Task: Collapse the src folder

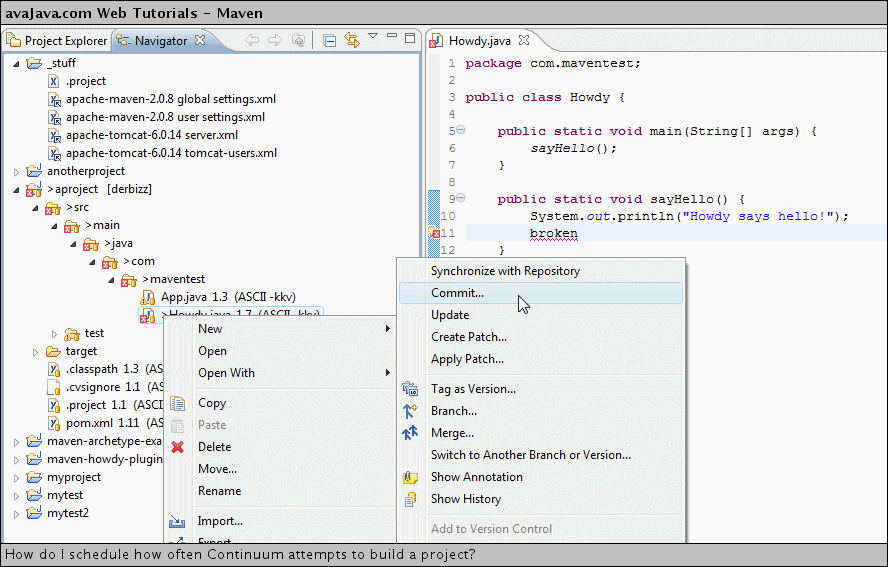Action: point(35,208)
